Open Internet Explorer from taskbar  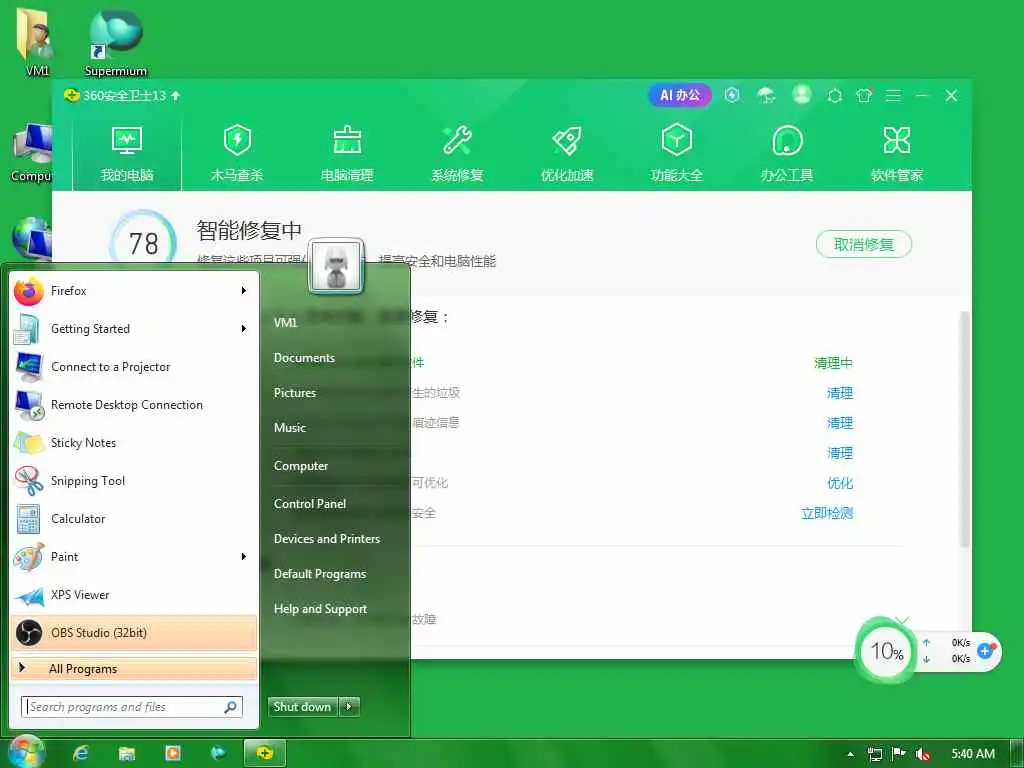click(81, 754)
